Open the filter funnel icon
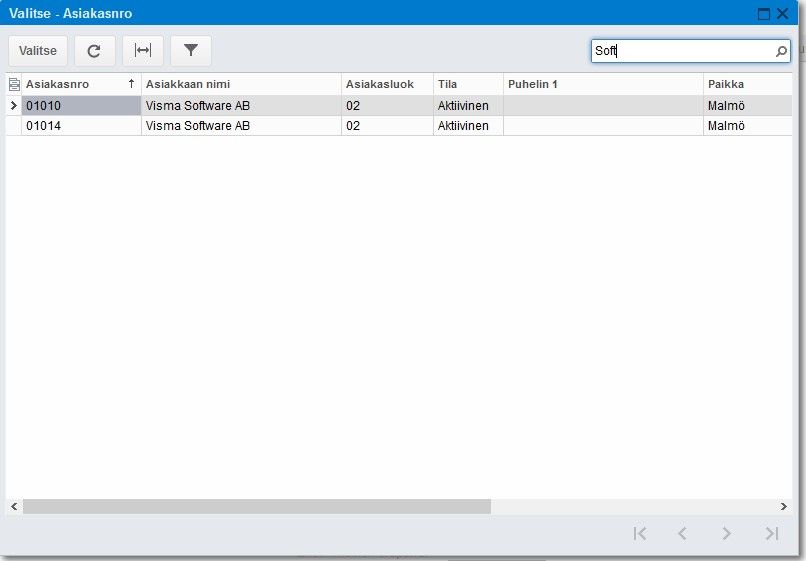 (191, 51)
